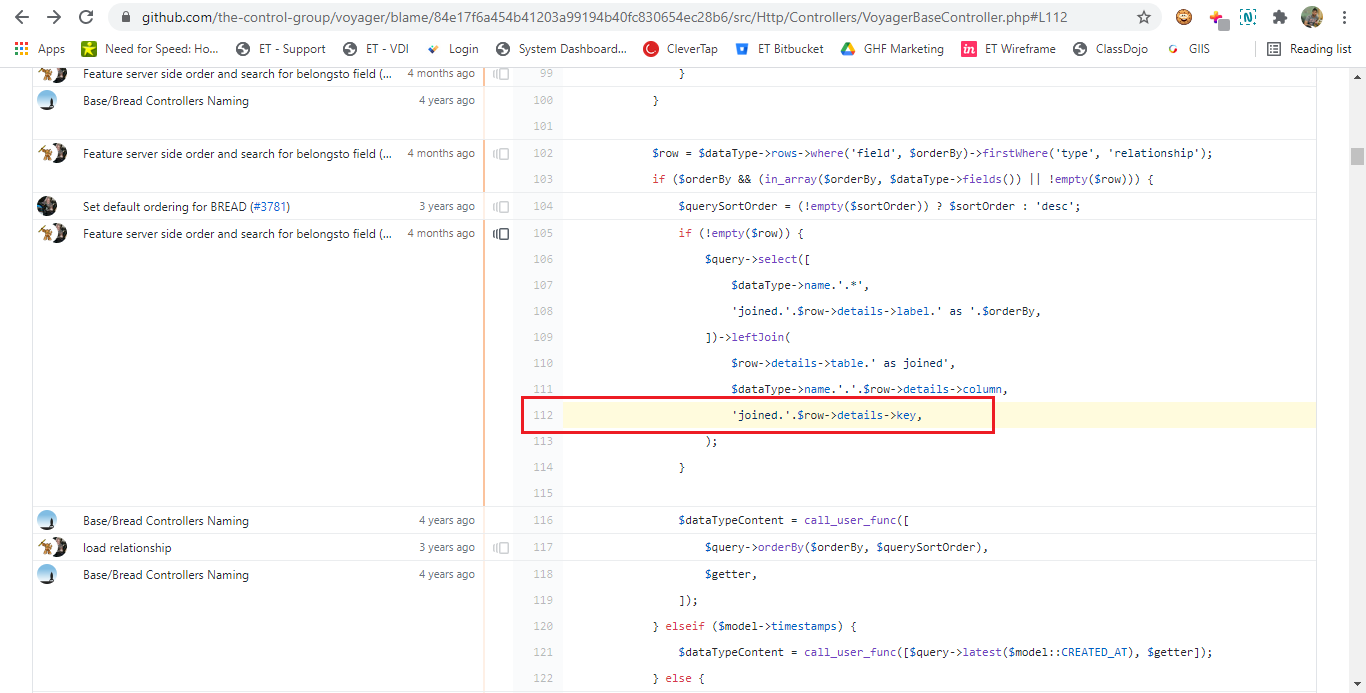Open 'Set default ordering for BREAD' commit
1366x693 pixels.
click(x=164, y=207)
